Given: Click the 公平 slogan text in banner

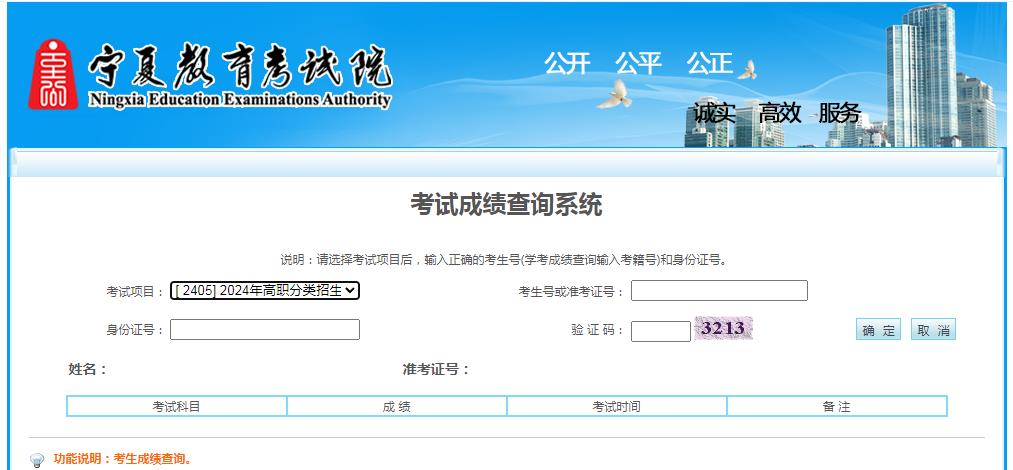Looking at the screenshot, I should [x=638, y=64].
